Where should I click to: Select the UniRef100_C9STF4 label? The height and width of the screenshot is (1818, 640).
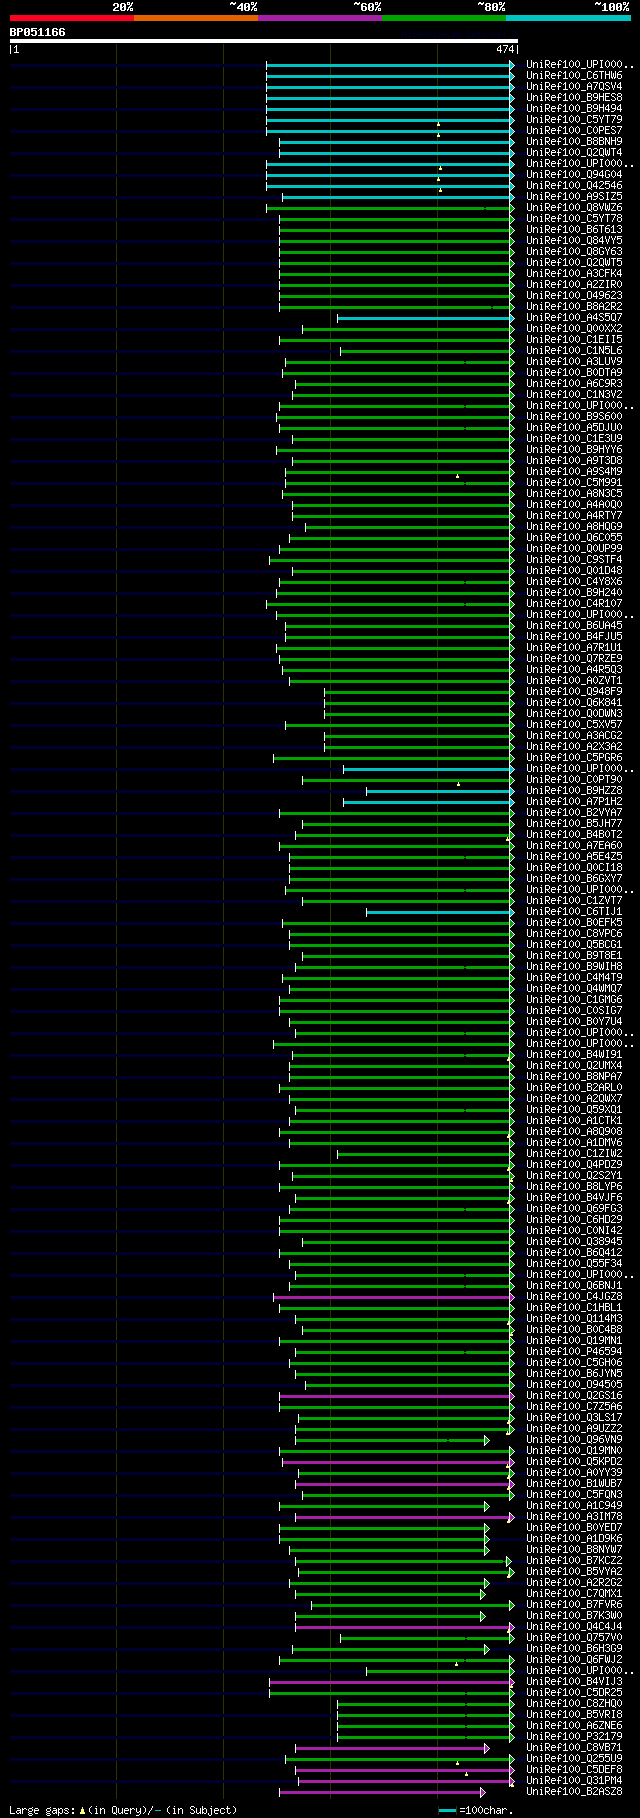[574, 559]
